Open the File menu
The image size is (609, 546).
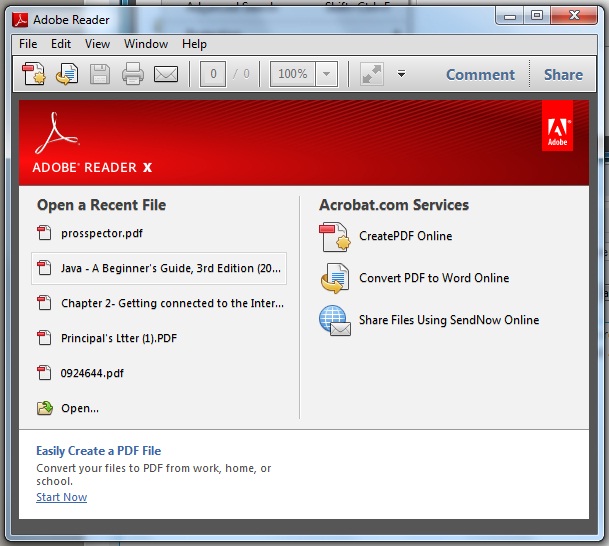pyautogui.click(x=28, y=44)
